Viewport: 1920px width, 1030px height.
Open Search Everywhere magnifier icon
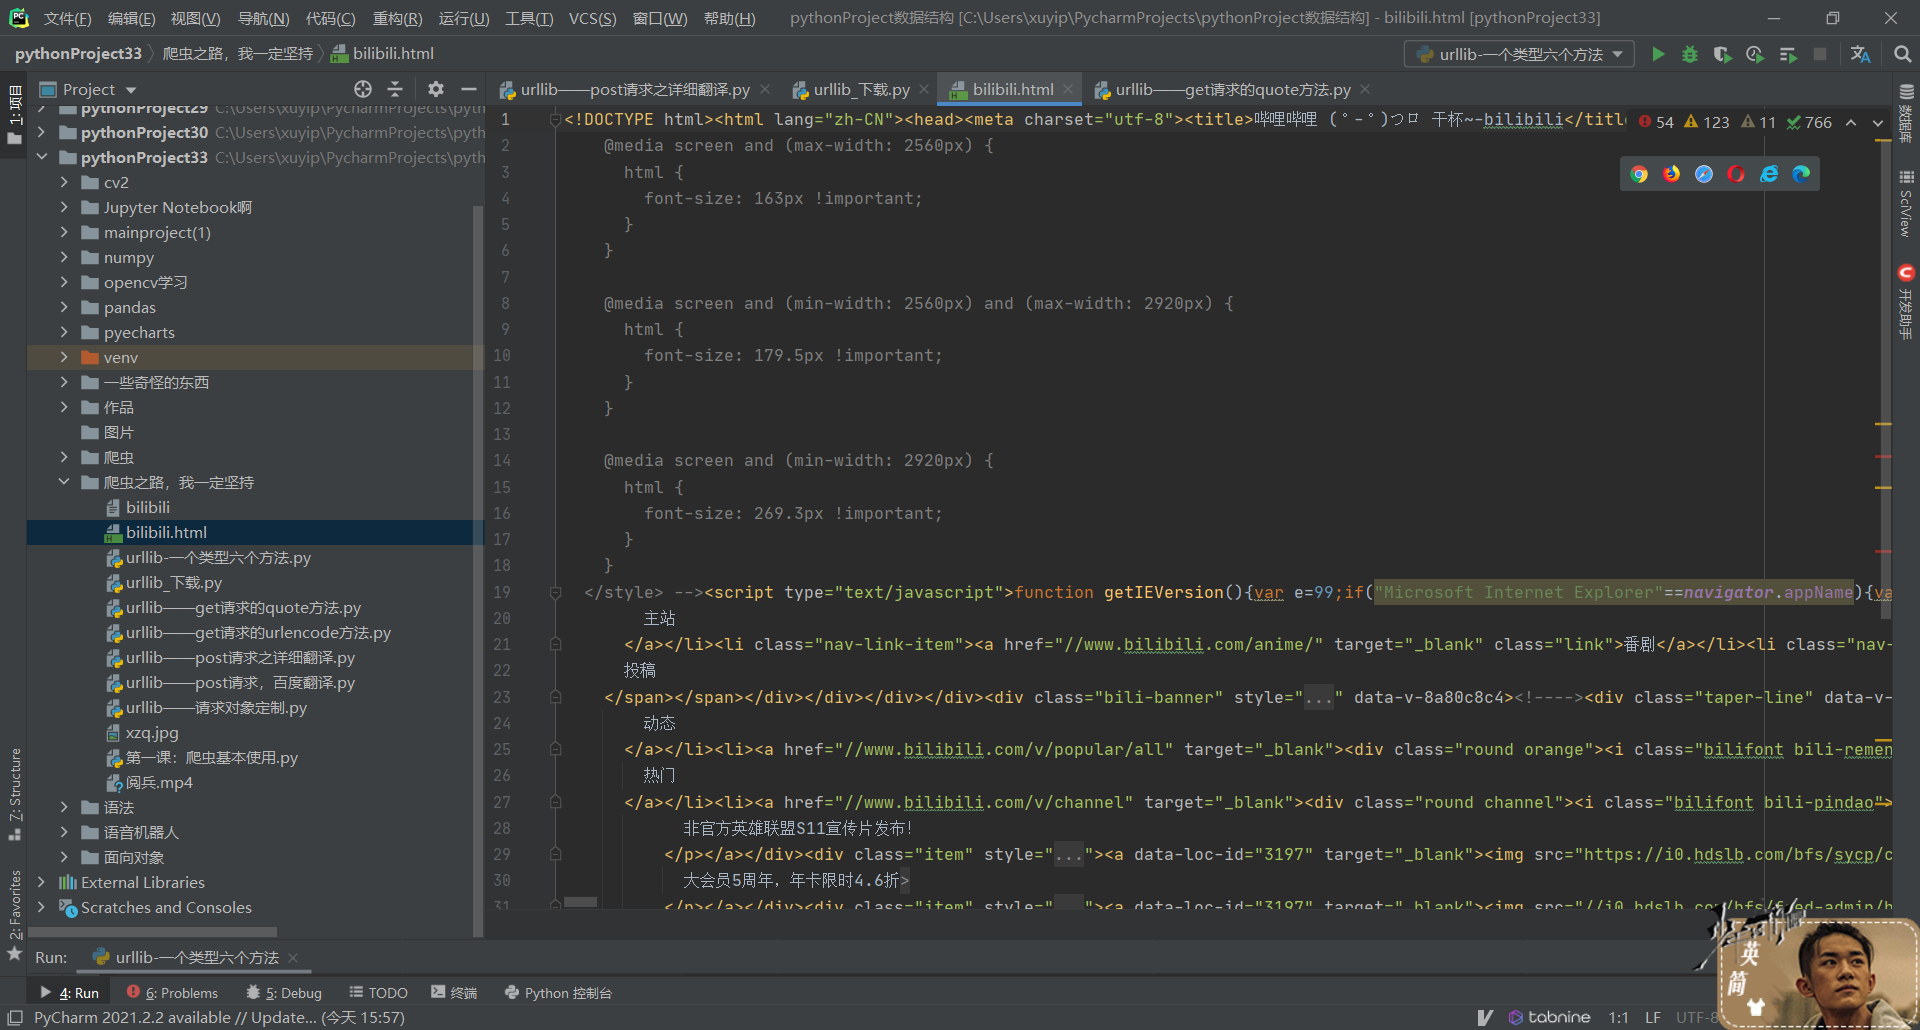(x=1902, y=54)
